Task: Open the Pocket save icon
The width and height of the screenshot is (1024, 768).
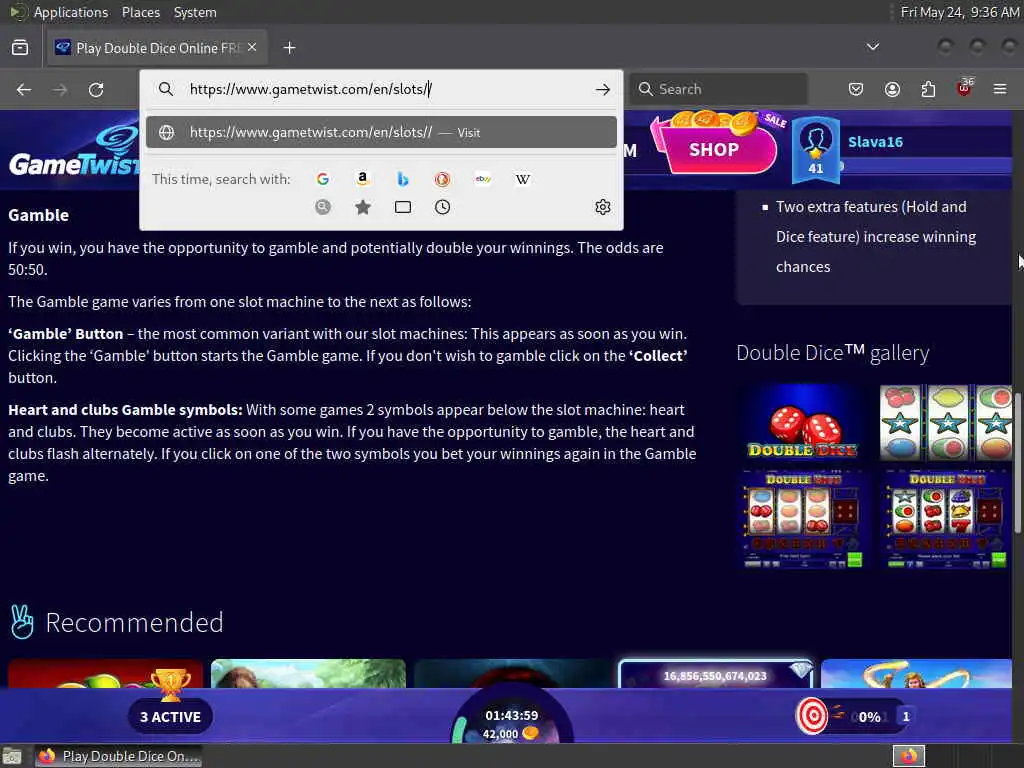Action: (x=856, y=89)
